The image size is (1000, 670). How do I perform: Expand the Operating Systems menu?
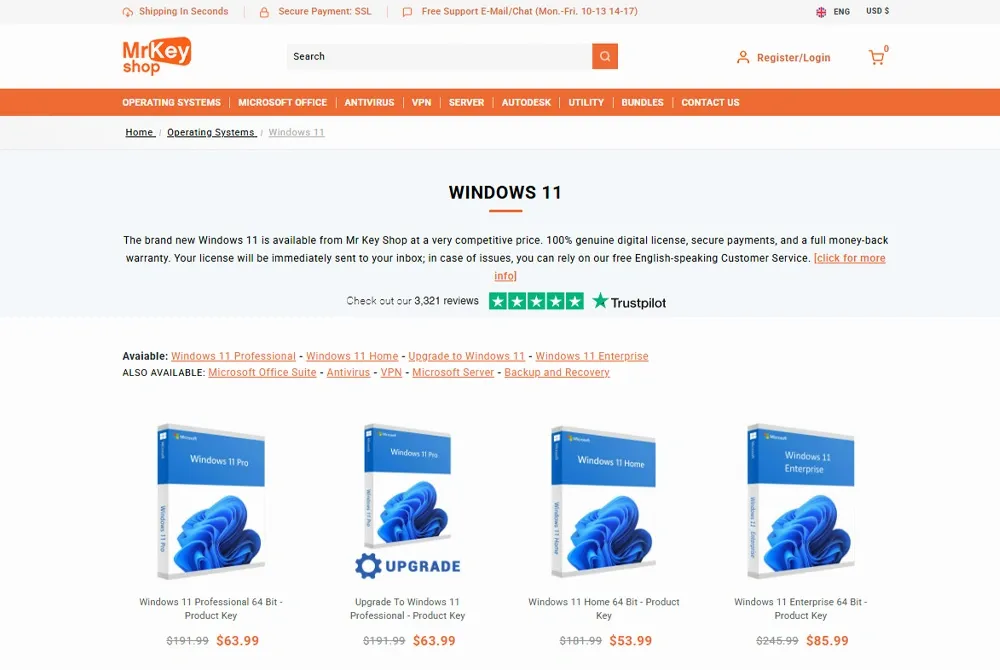coord(172,102)
